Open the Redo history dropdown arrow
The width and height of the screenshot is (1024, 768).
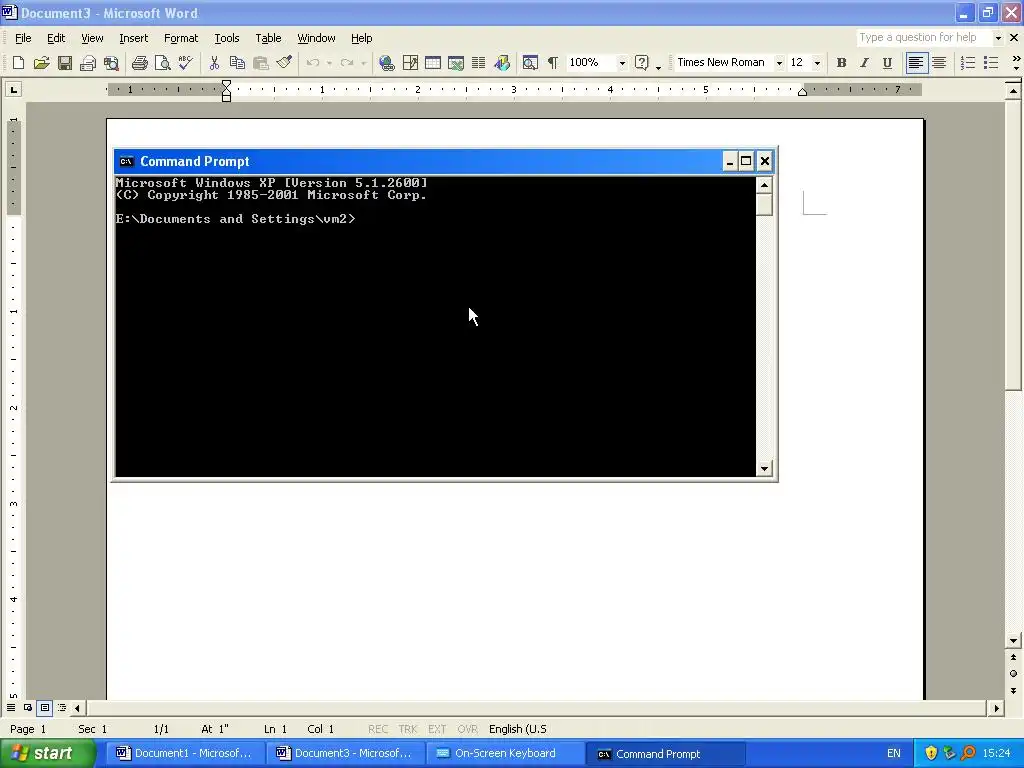click(364, 63)
